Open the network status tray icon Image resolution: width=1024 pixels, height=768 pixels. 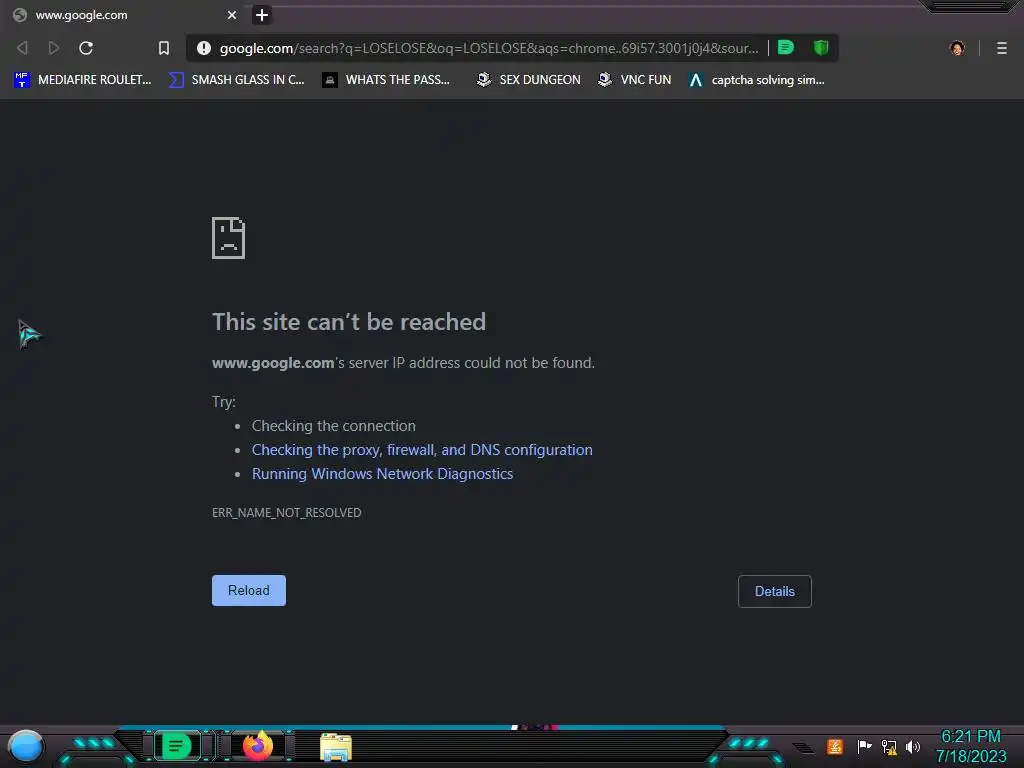[889, 746]
